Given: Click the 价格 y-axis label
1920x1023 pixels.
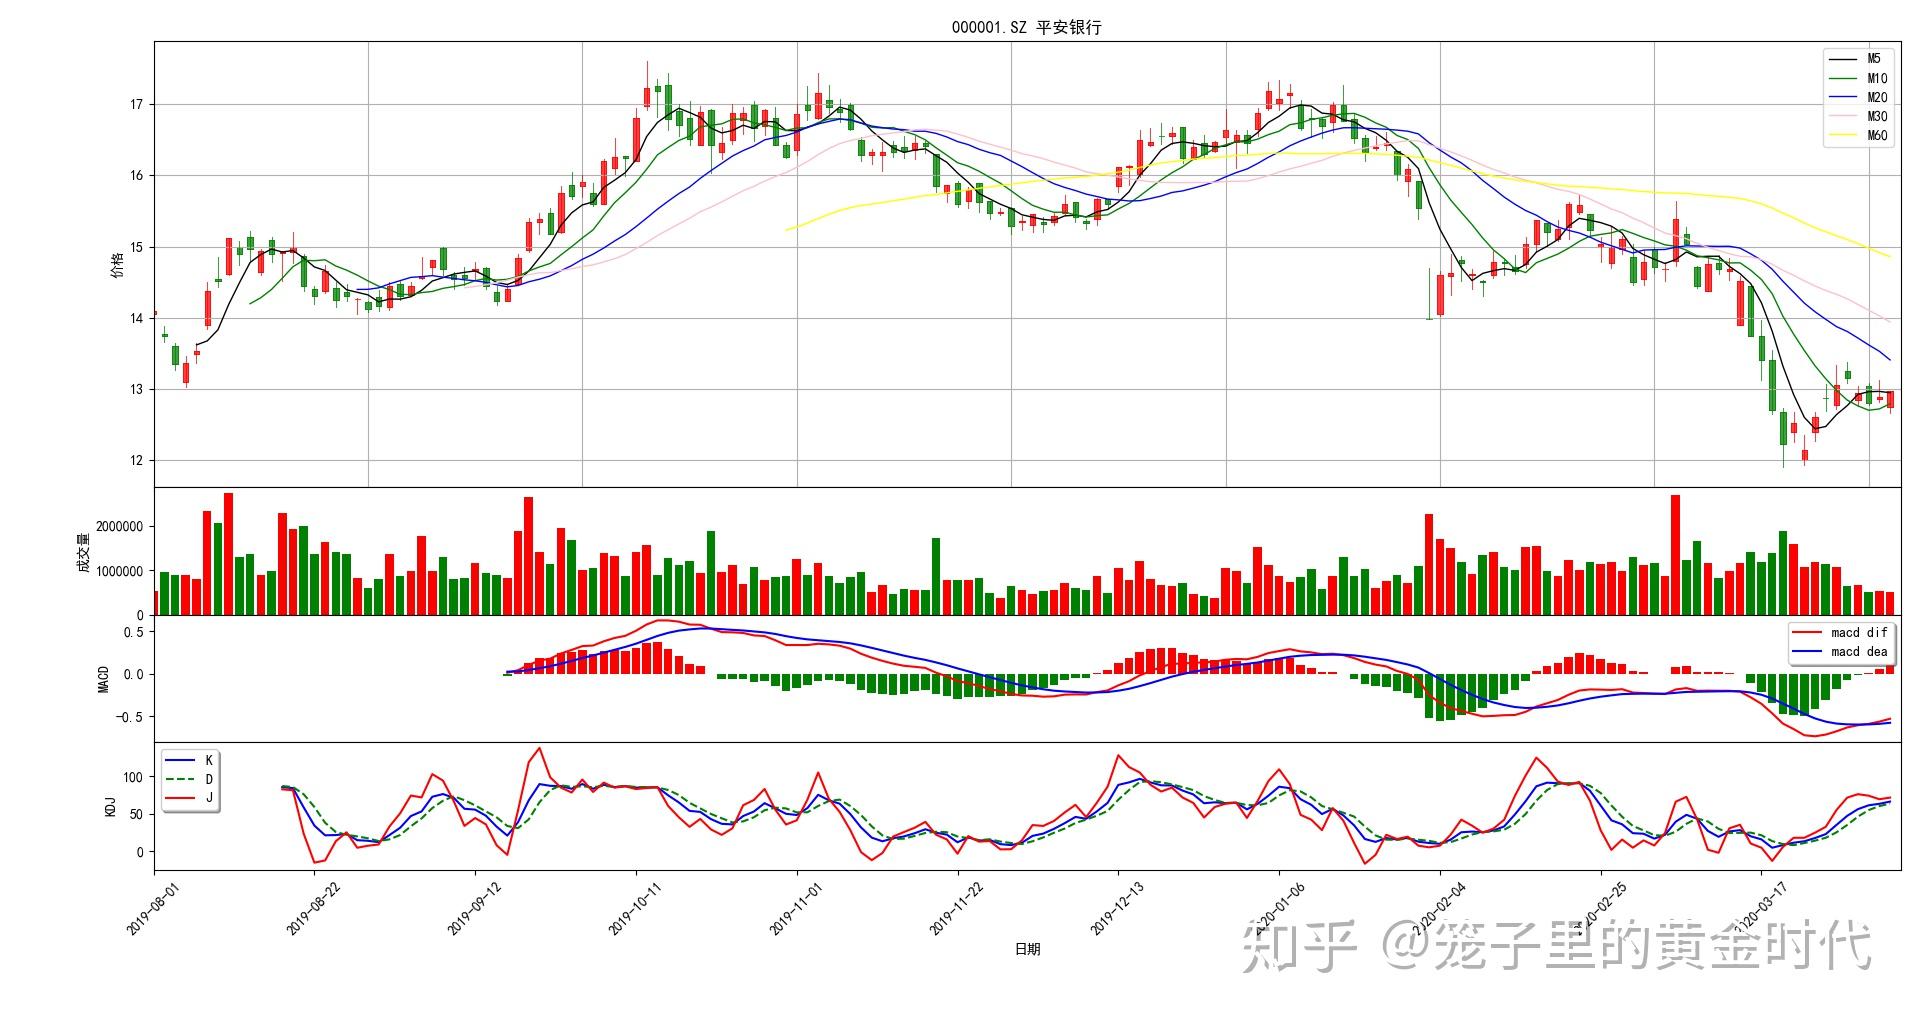Looking at the screenshot, I should pos(118,266).
